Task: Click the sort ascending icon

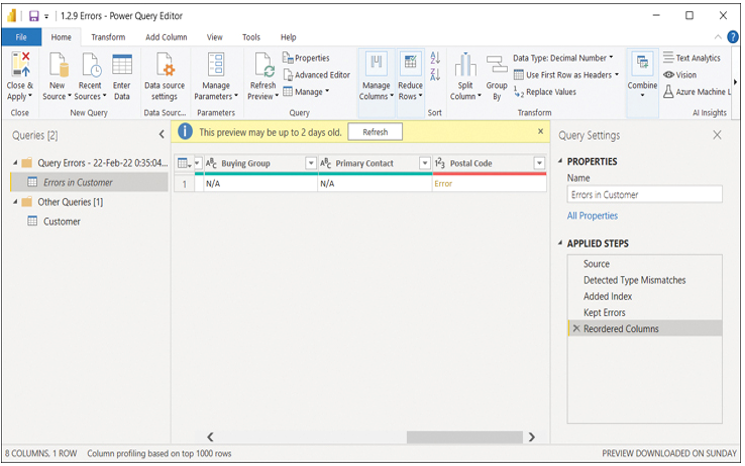Action: (435, 58)
